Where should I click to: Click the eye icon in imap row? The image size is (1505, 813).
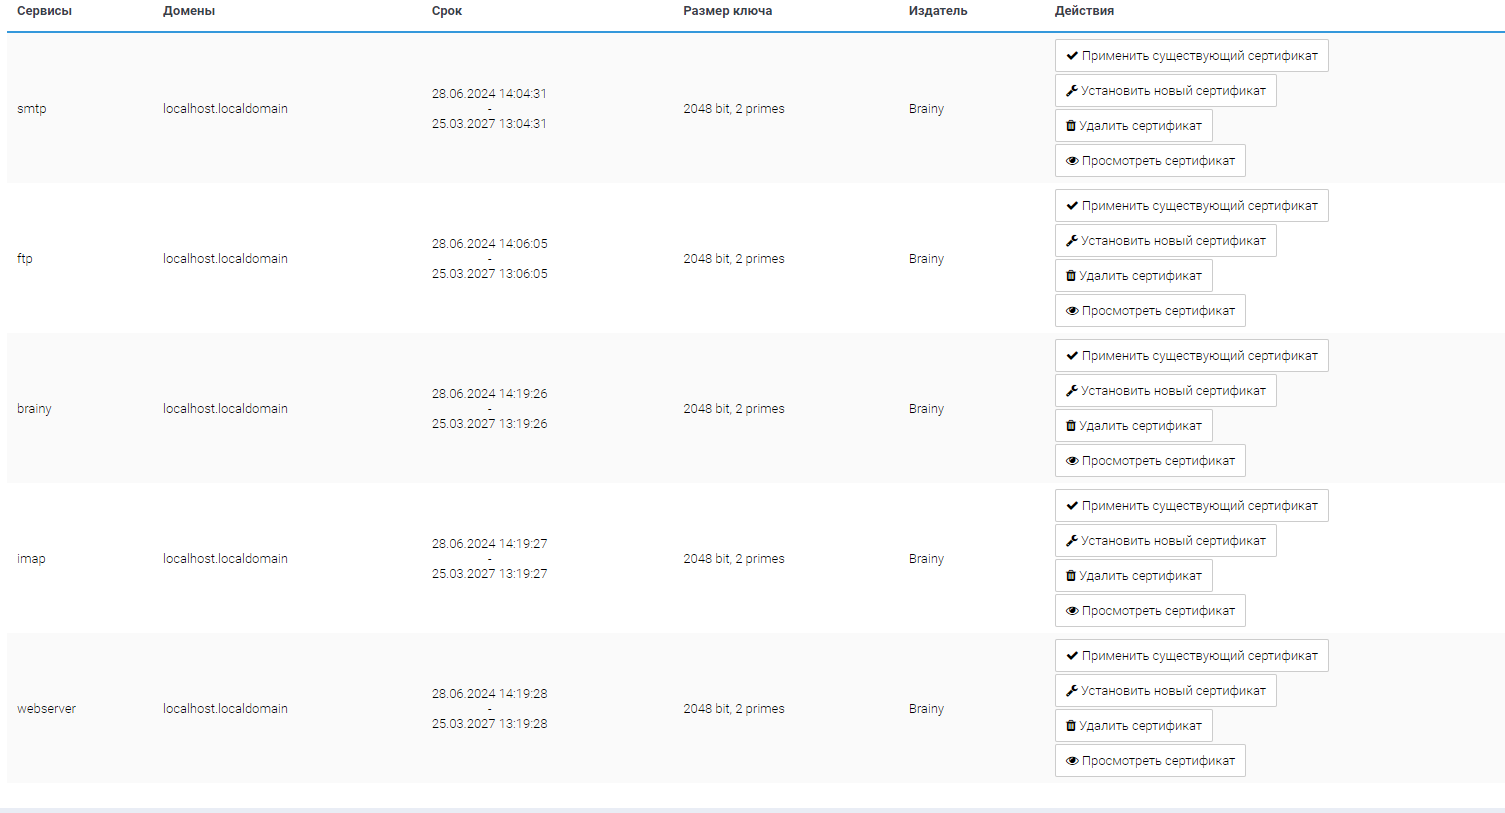(1072, 611)
